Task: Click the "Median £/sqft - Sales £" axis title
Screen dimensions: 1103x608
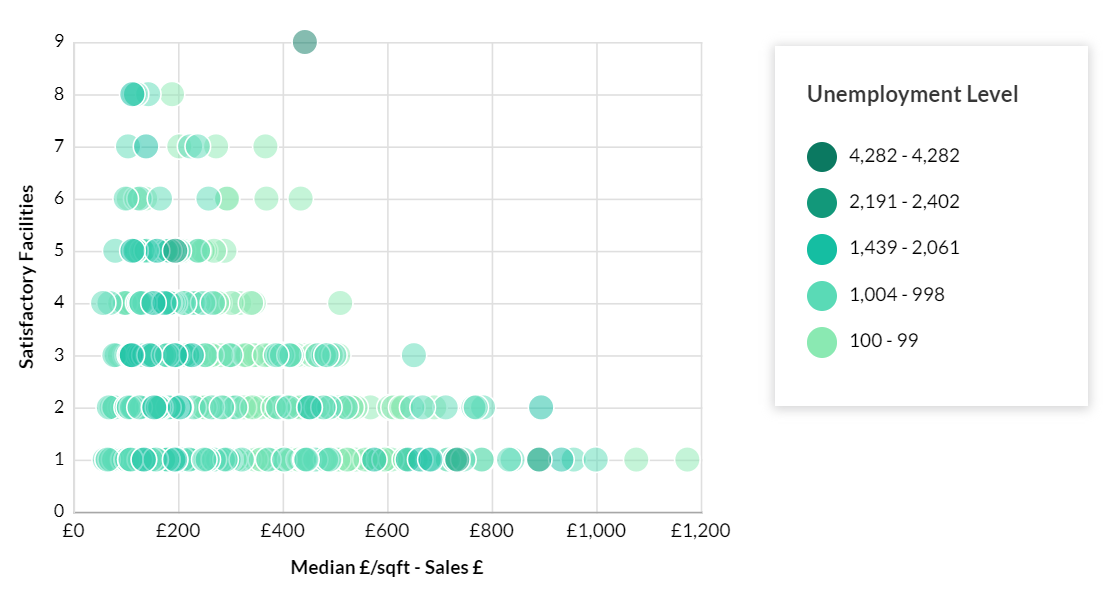Action: (387, 568)
